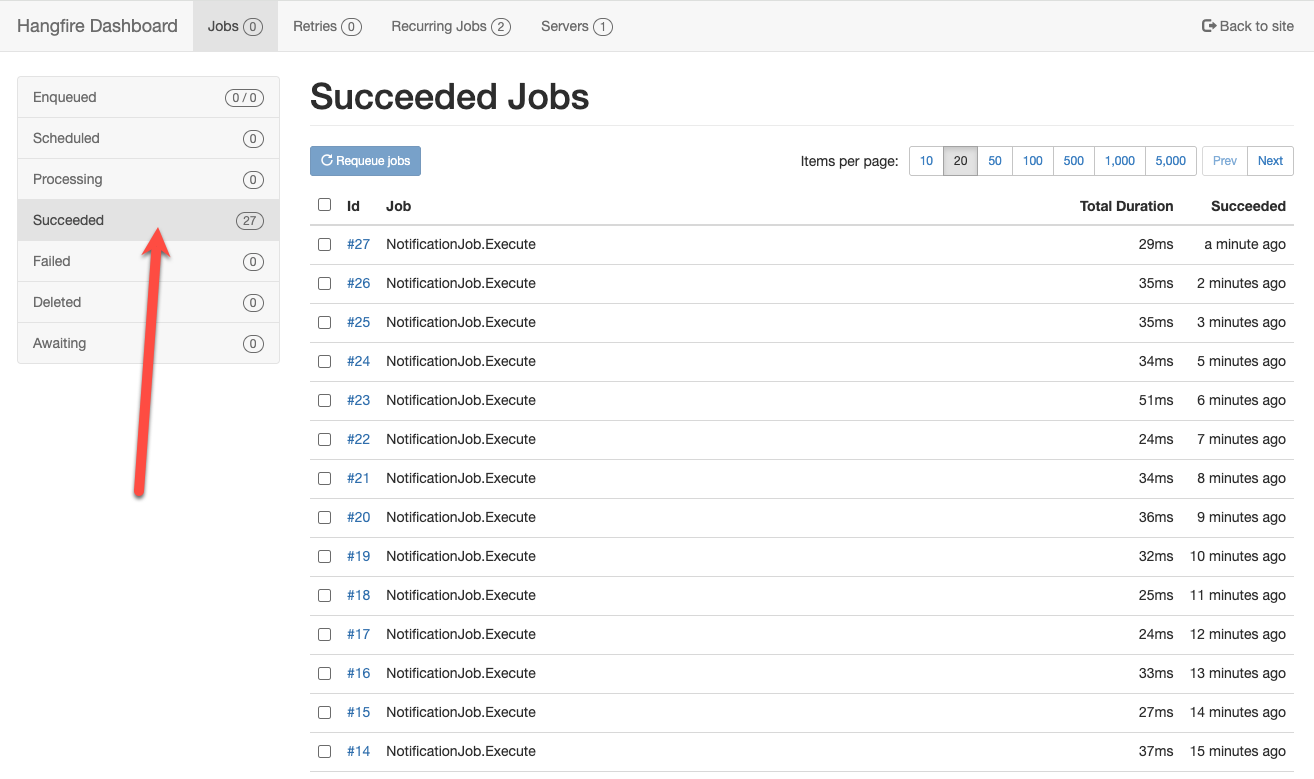Open job #26 details link
This screenshot has width=1314, height=779.
358,283
